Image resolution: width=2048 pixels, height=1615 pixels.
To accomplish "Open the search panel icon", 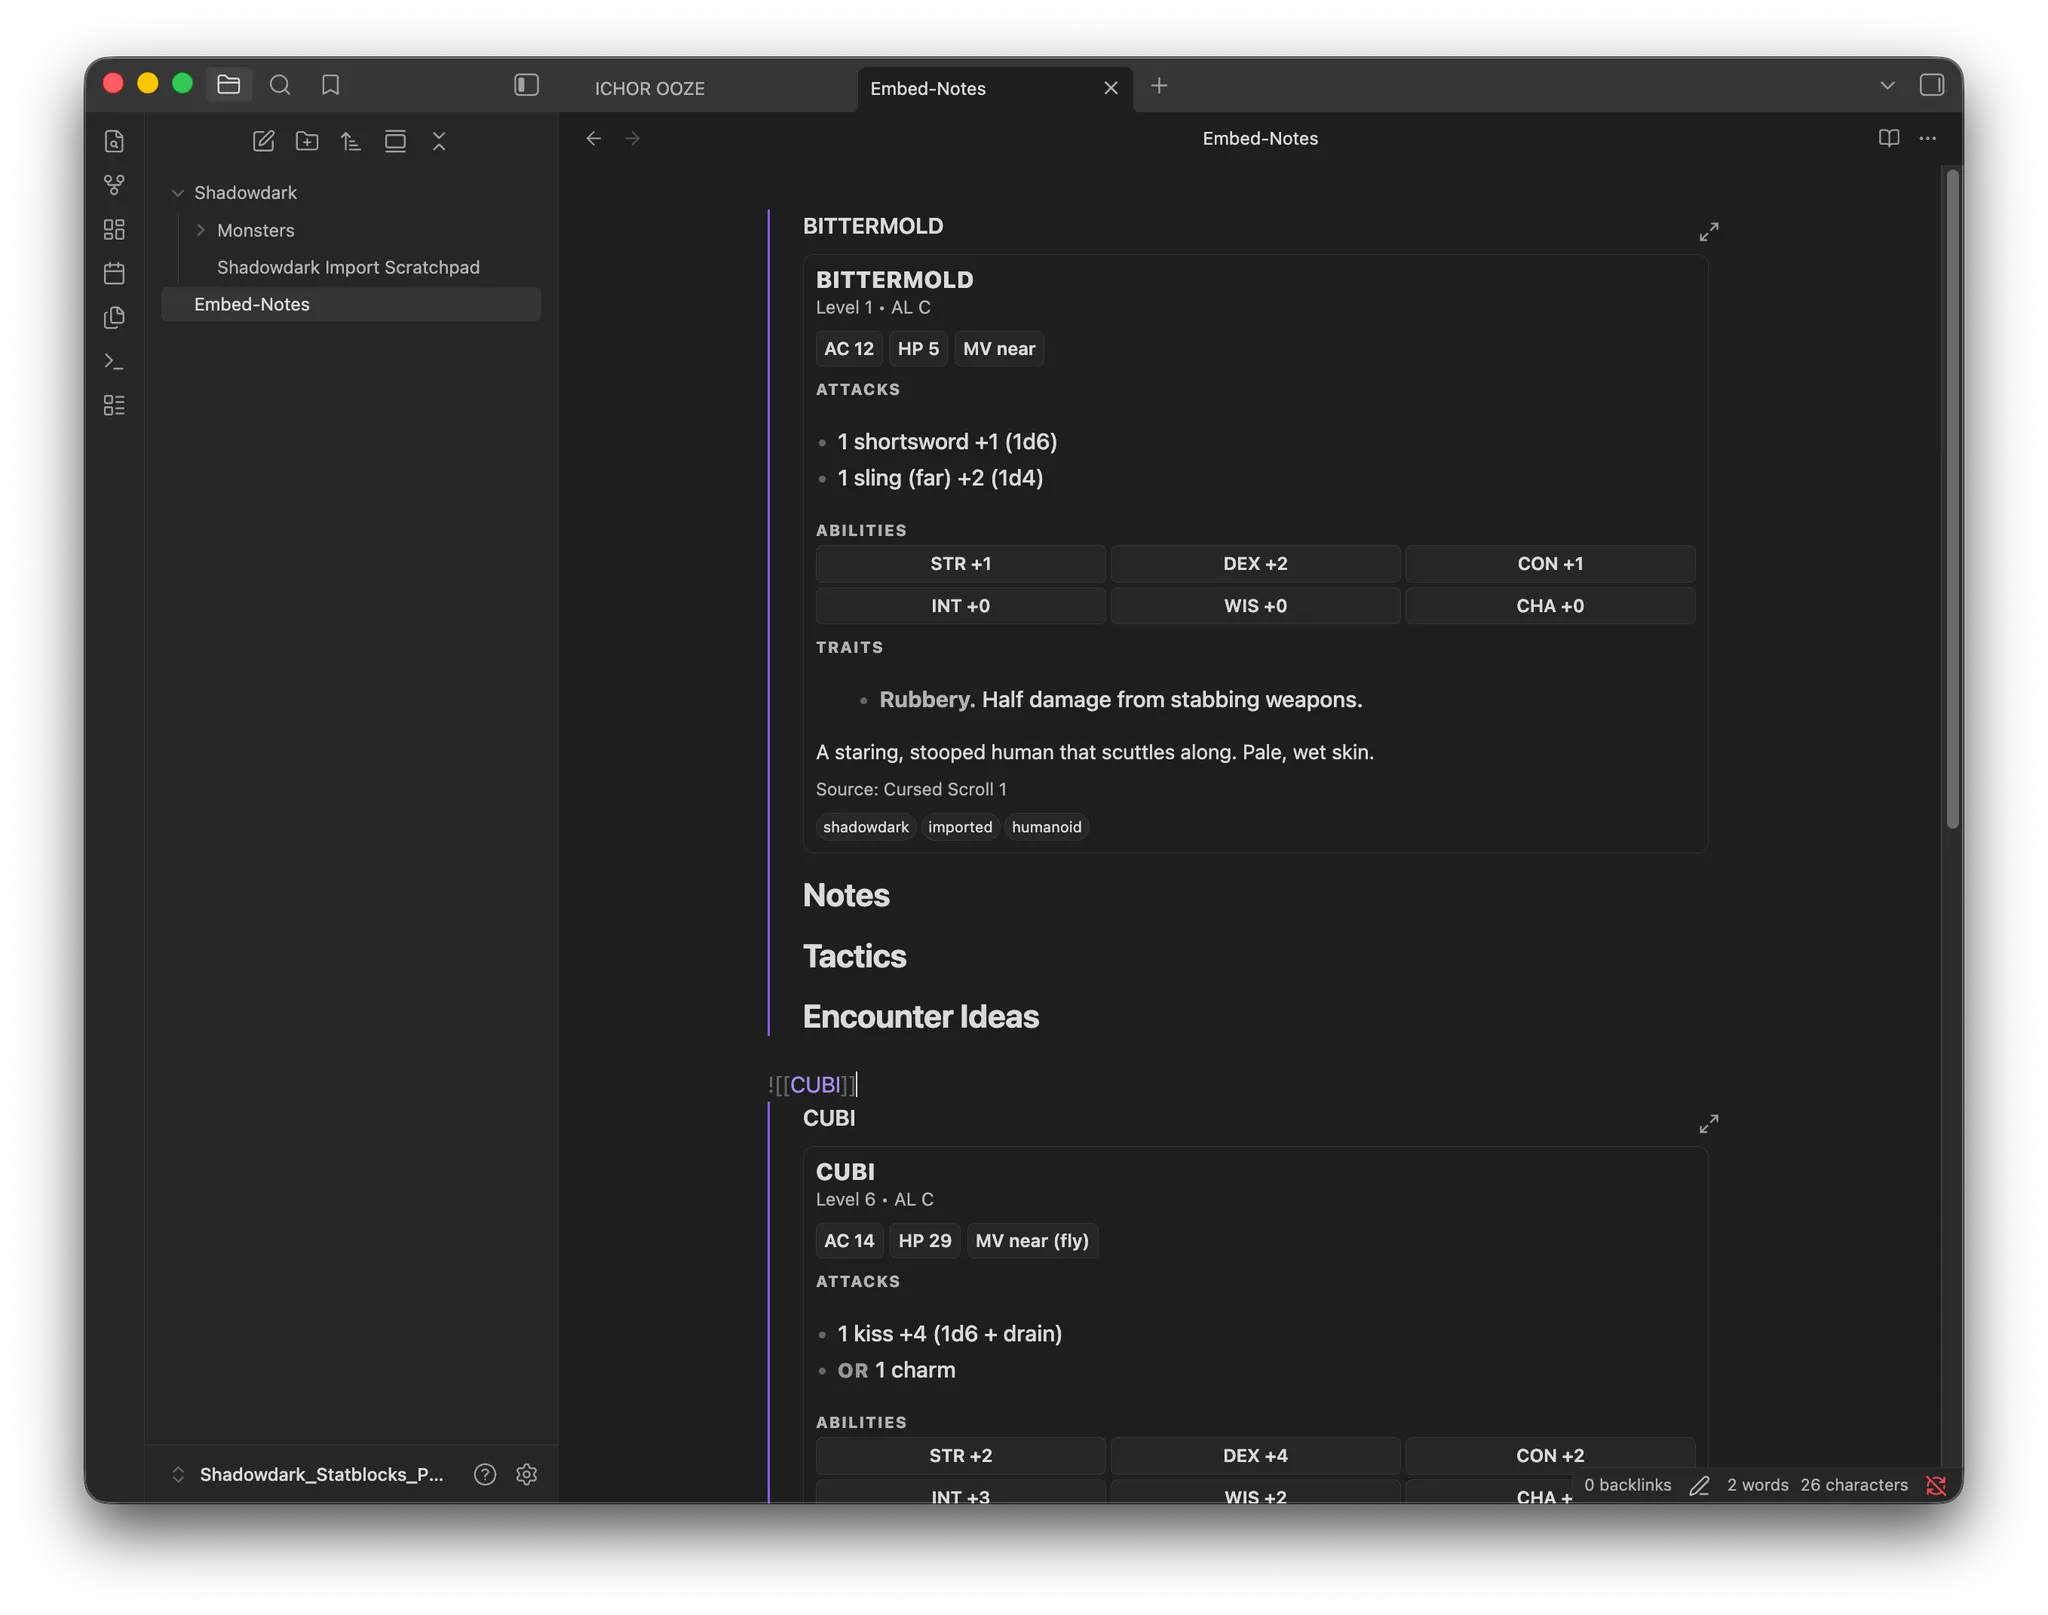I will point(280,85).
